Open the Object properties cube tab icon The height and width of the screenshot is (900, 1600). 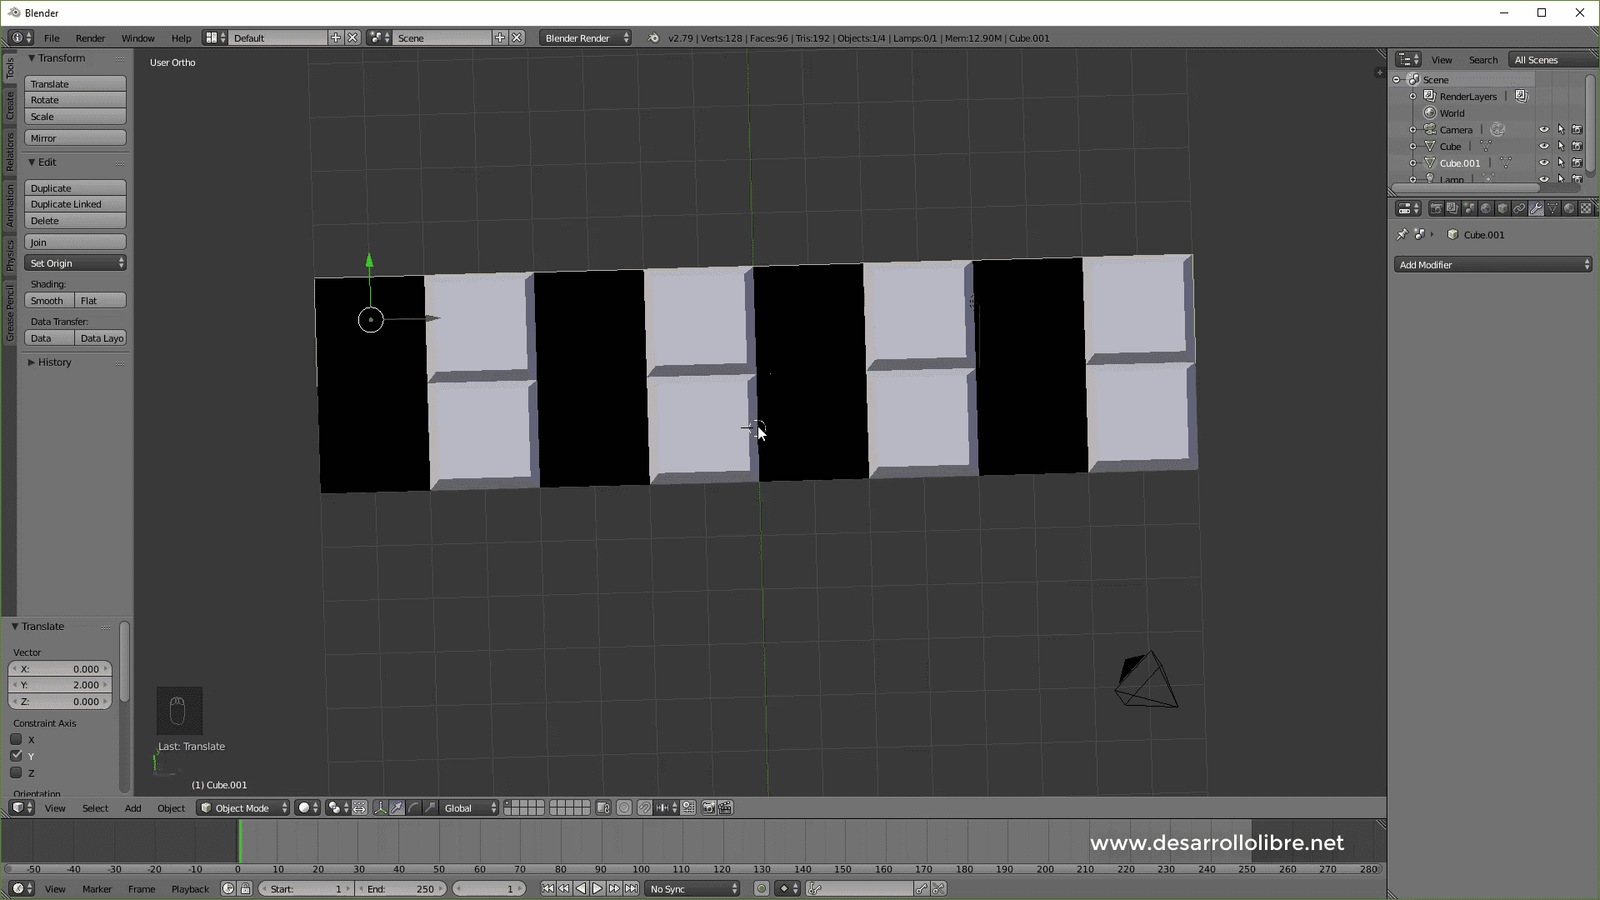pyautogui.click(x=1502, y=209)
